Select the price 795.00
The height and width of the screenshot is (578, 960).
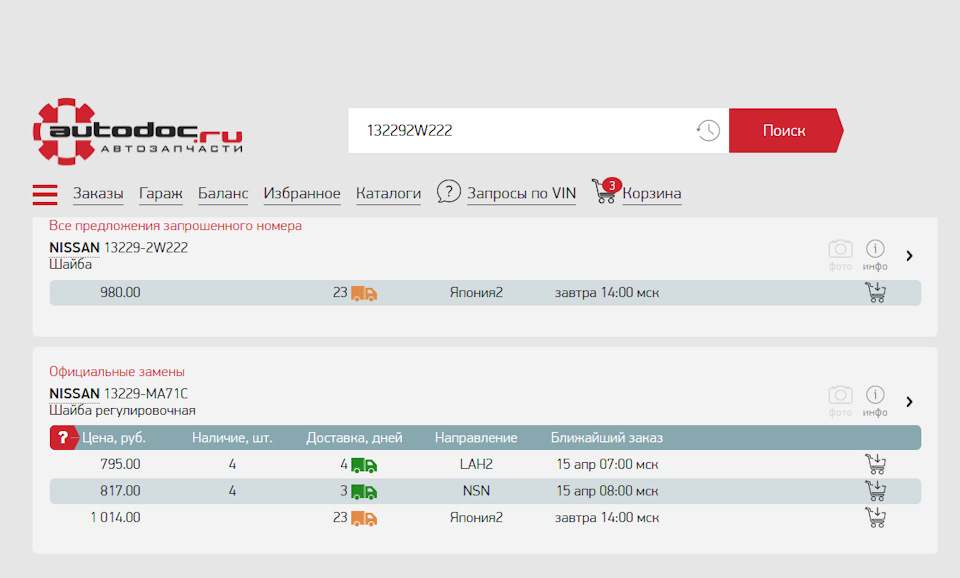pyautogui.click(x=120, y=464)
